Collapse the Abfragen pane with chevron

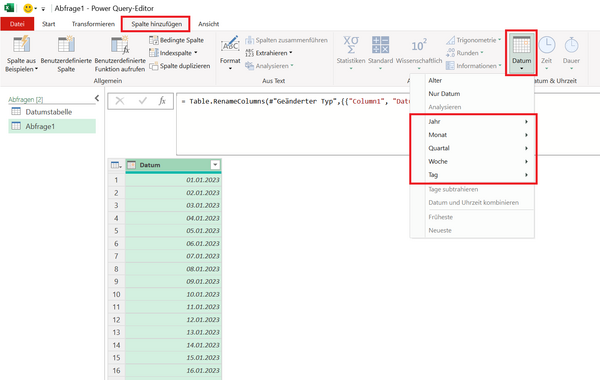click(x=97, y=99)
